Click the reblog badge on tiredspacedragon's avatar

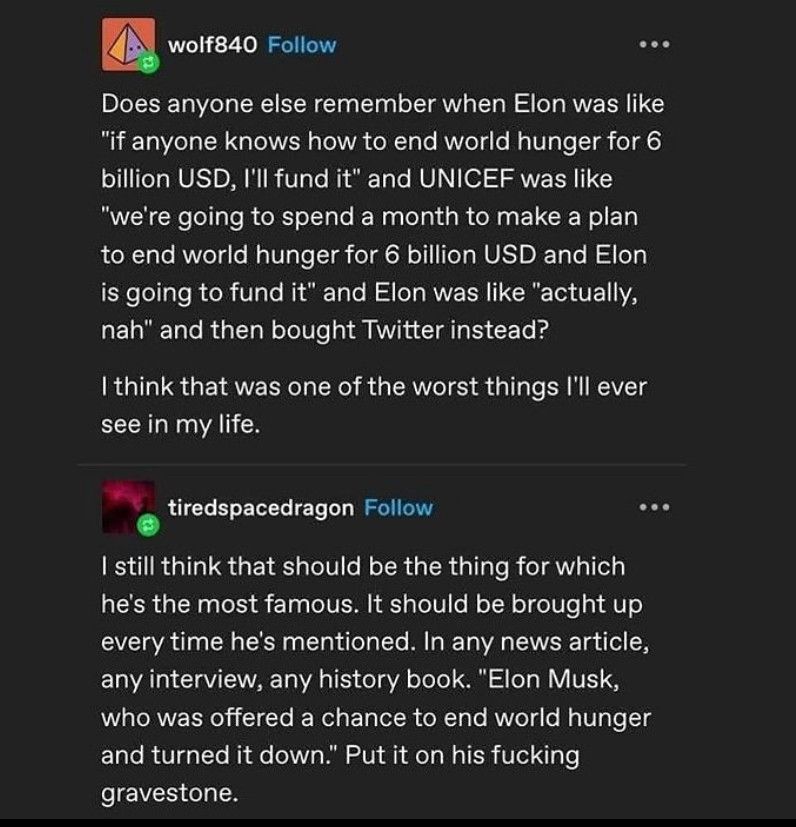[x=148, y=526]
